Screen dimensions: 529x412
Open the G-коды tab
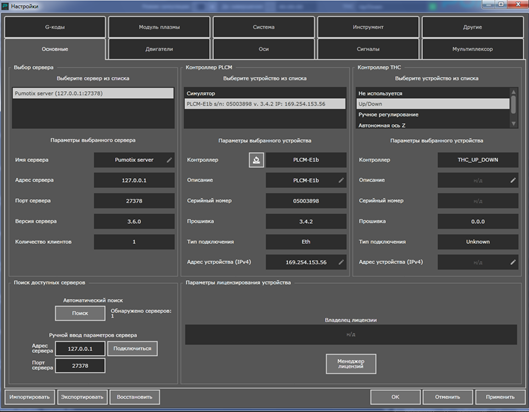pyautogui.click(x=55, y=27)
